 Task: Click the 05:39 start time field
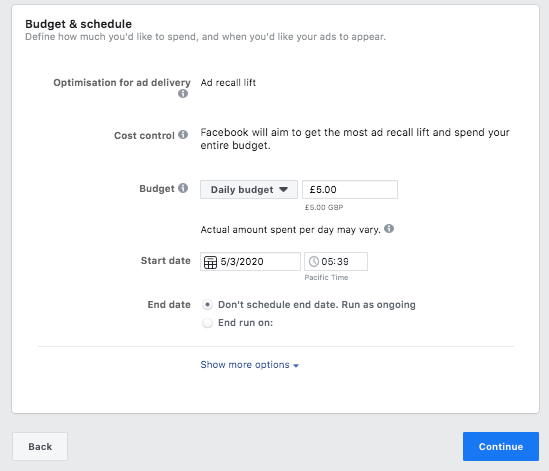point(336,262)
